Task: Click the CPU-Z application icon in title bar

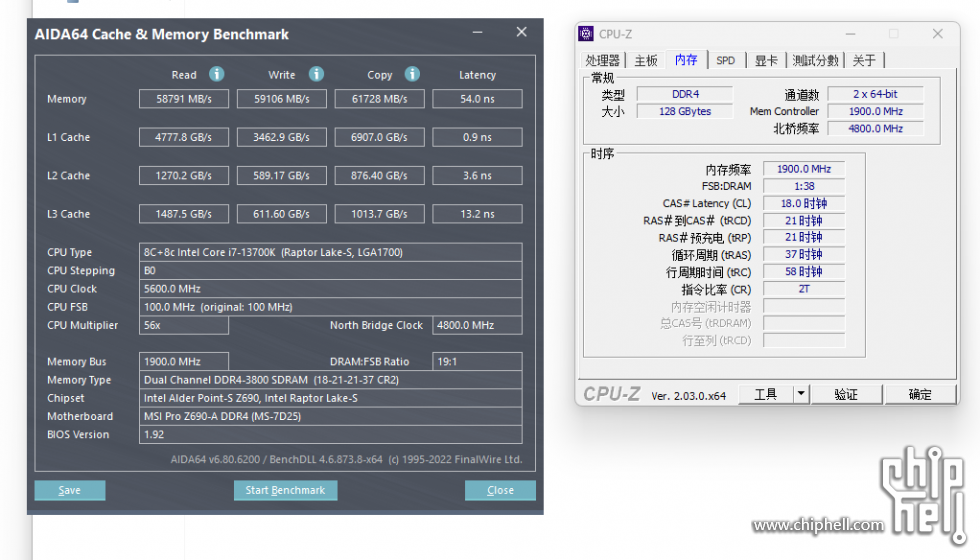Action: tap(586, 34)
